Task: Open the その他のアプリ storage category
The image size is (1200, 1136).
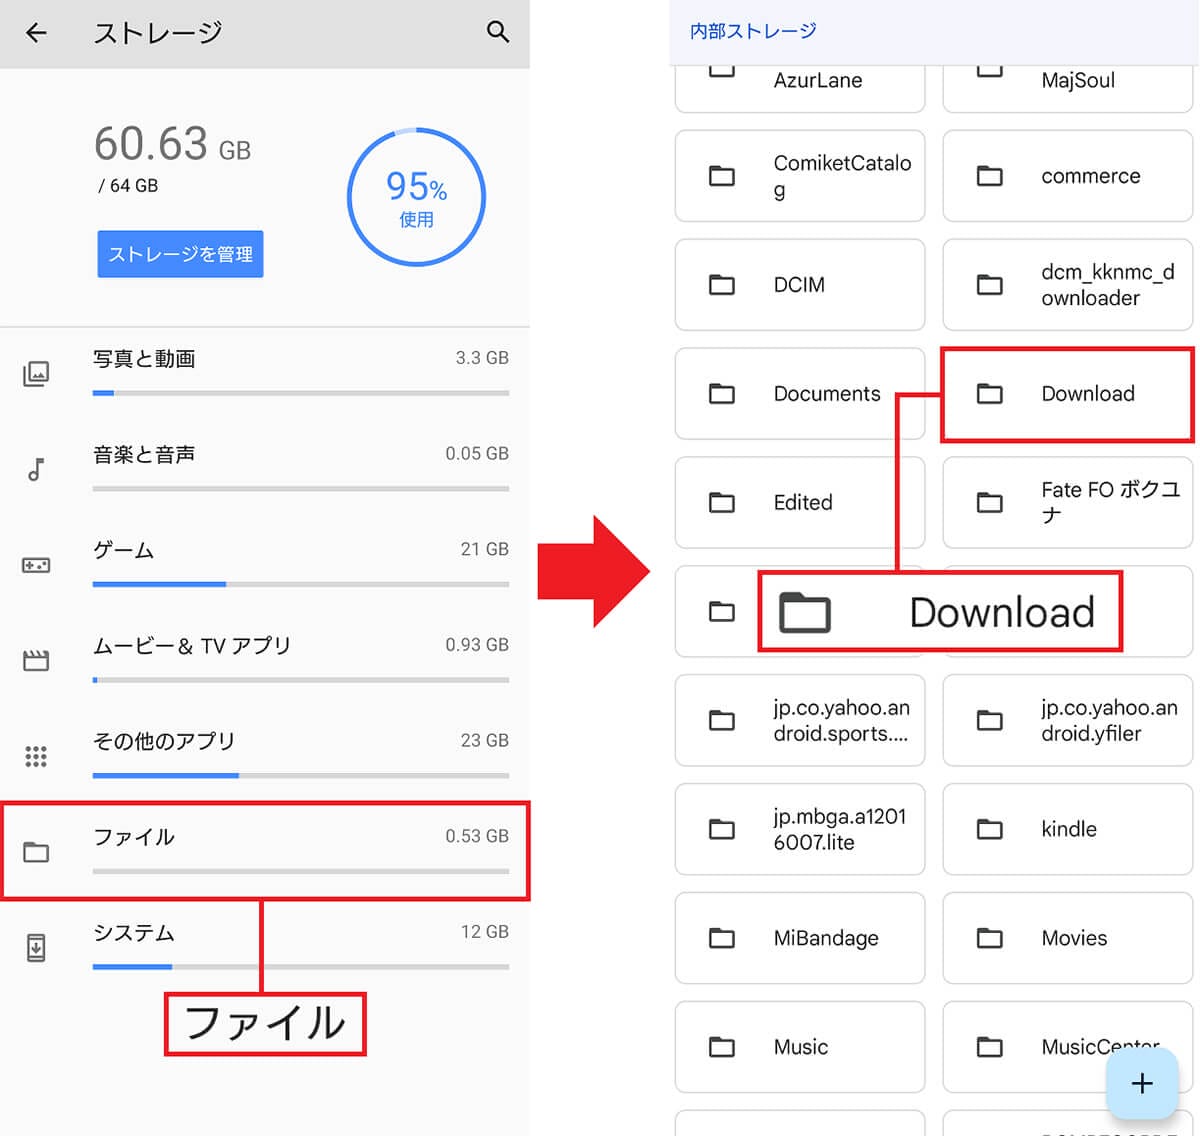Action: point(265,756)
